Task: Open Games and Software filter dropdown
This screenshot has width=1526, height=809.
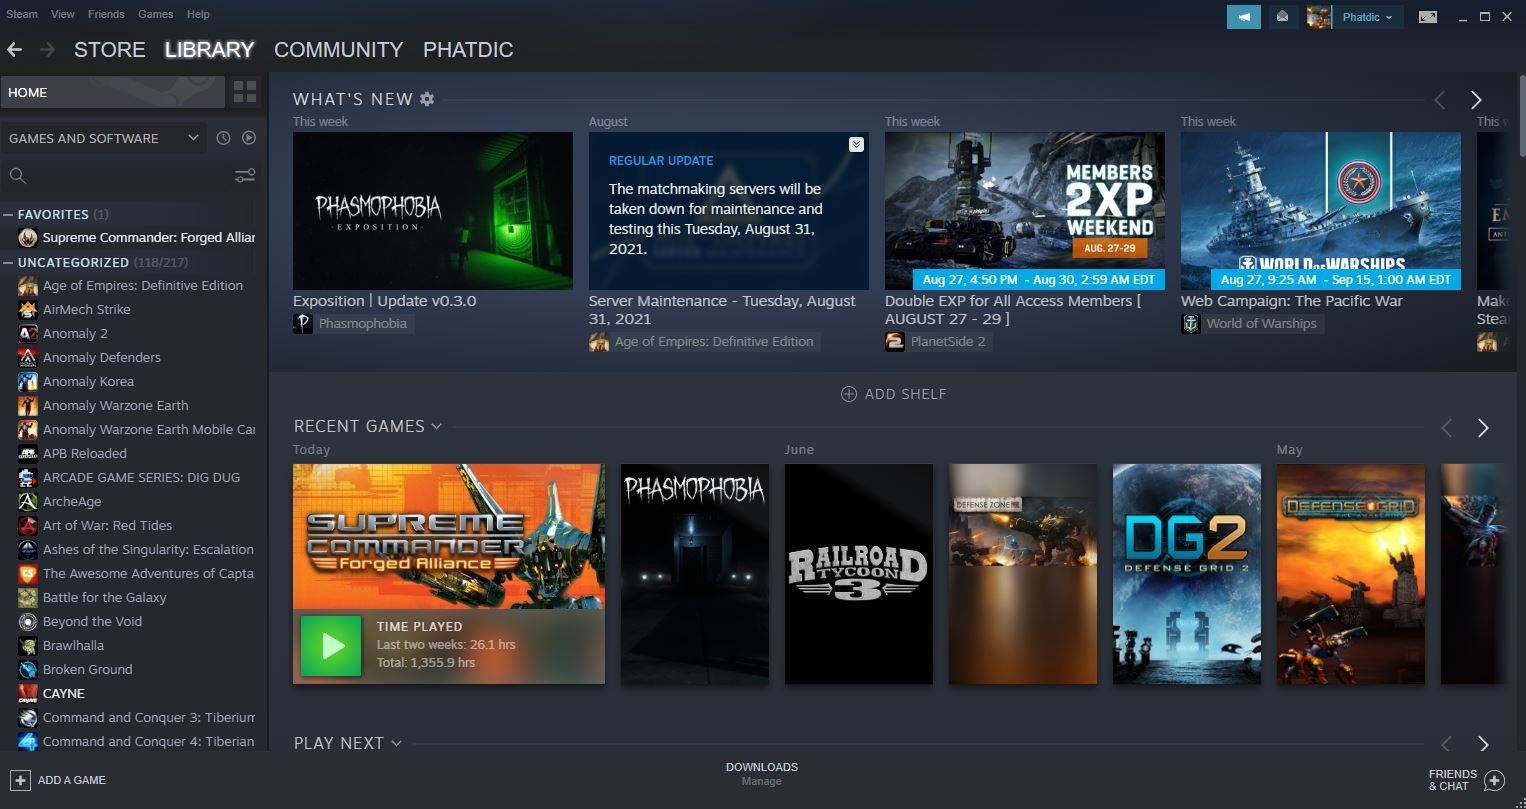Action: pyautogui.click(x=104, y=138)
